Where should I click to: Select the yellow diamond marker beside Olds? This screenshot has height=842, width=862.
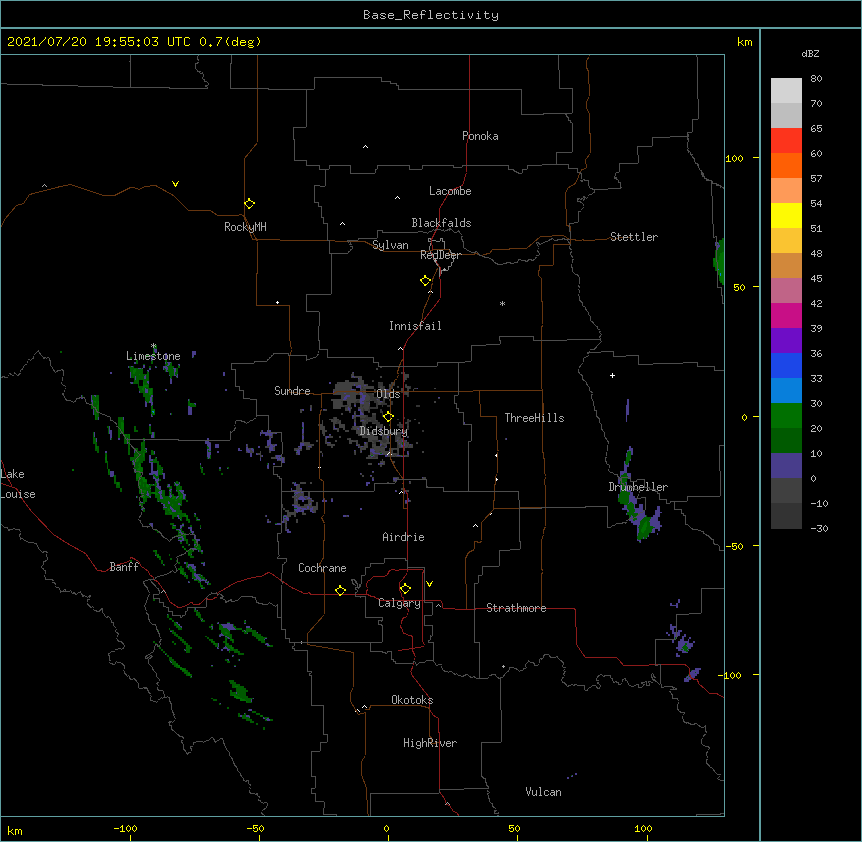point(388,416)
